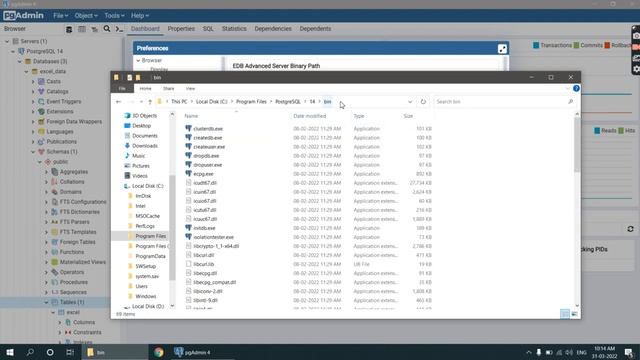Open Explorer Share ribbon tab
This screenshot has width=640, height=360.
[x=169, y=89]
